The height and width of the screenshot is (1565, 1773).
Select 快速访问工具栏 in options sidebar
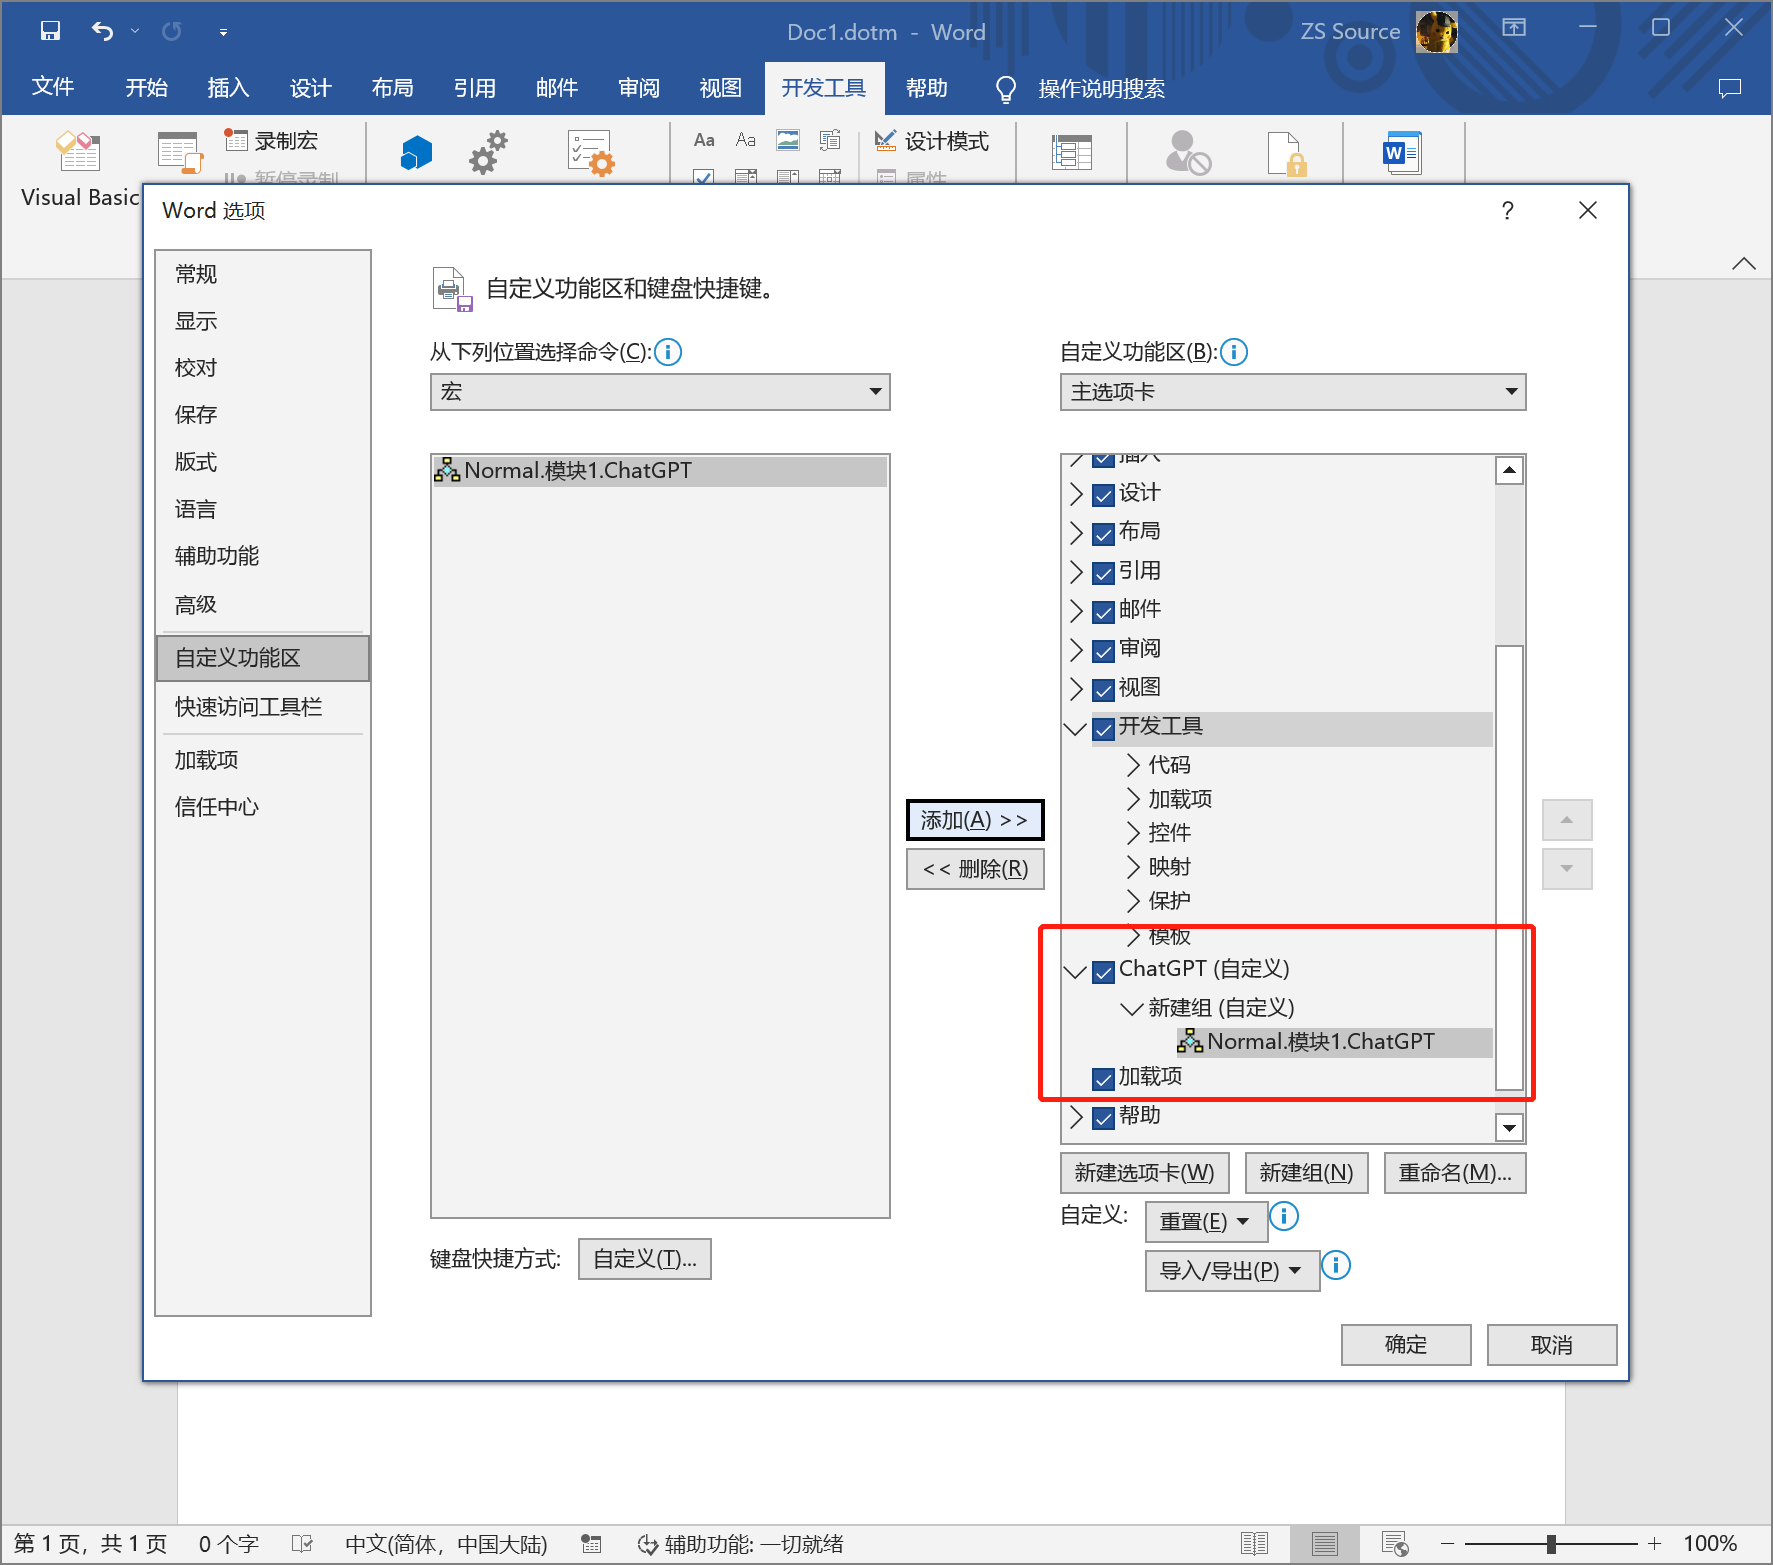[248, 707]
